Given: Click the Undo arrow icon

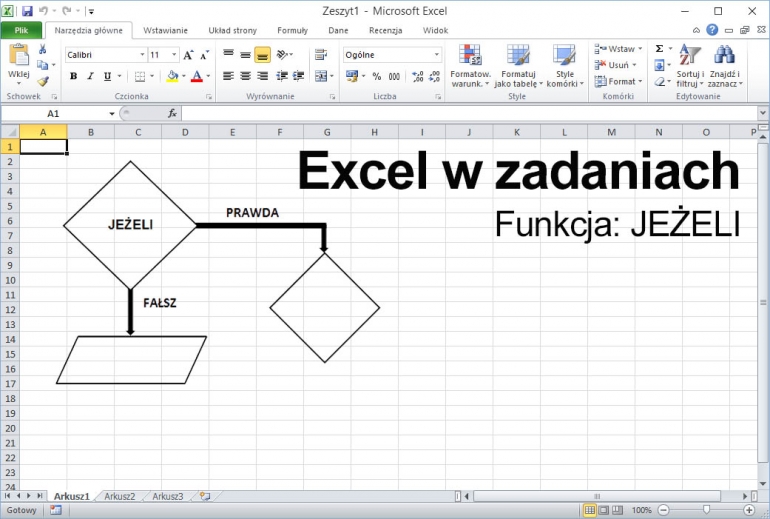Looking at the screenshot, I should point(43,10).
